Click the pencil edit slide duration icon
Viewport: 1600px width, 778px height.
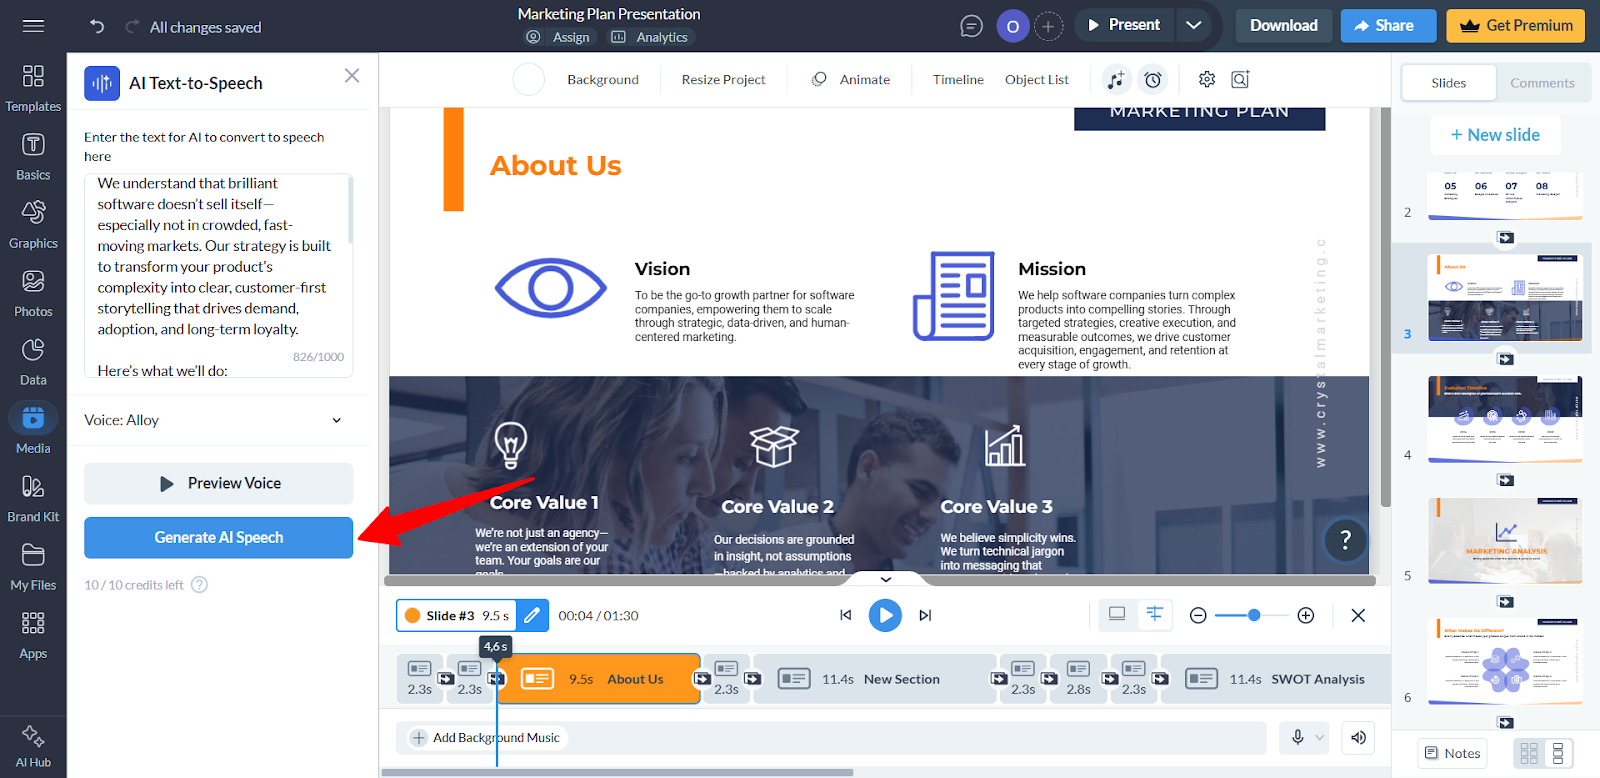532,615
